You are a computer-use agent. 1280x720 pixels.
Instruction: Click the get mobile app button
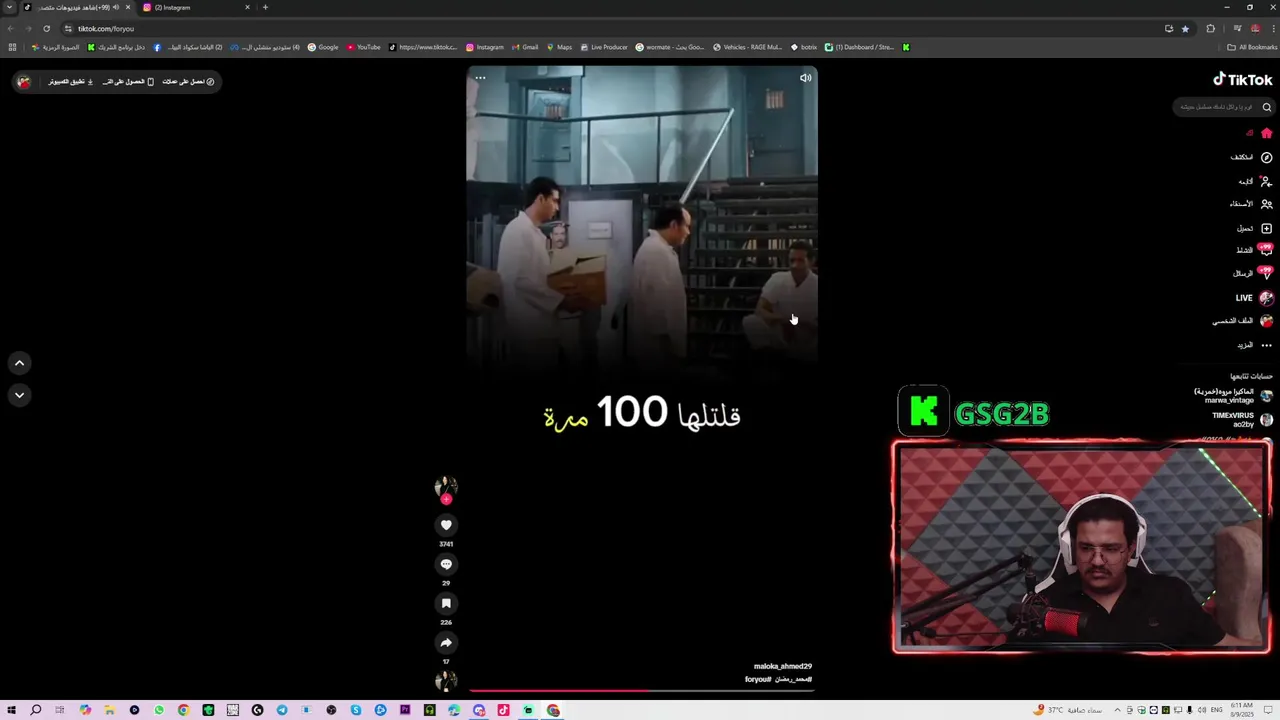coord(128,82)
